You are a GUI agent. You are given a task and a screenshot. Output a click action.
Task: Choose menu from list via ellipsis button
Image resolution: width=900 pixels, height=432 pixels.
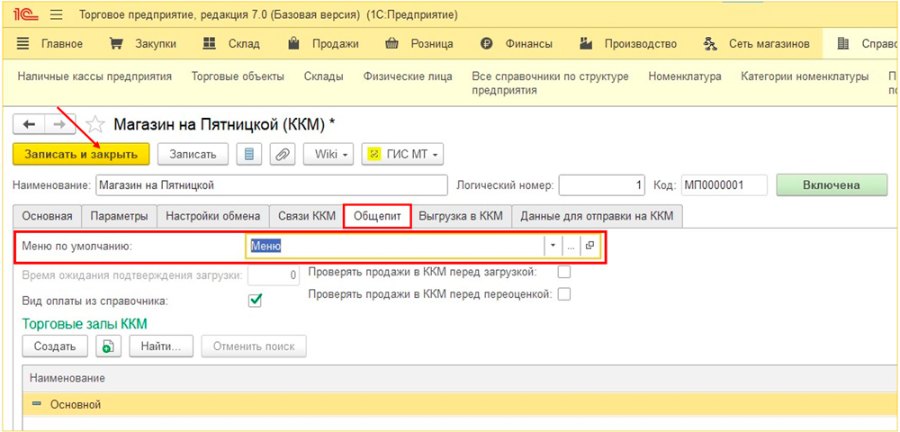tap(571, 246)
